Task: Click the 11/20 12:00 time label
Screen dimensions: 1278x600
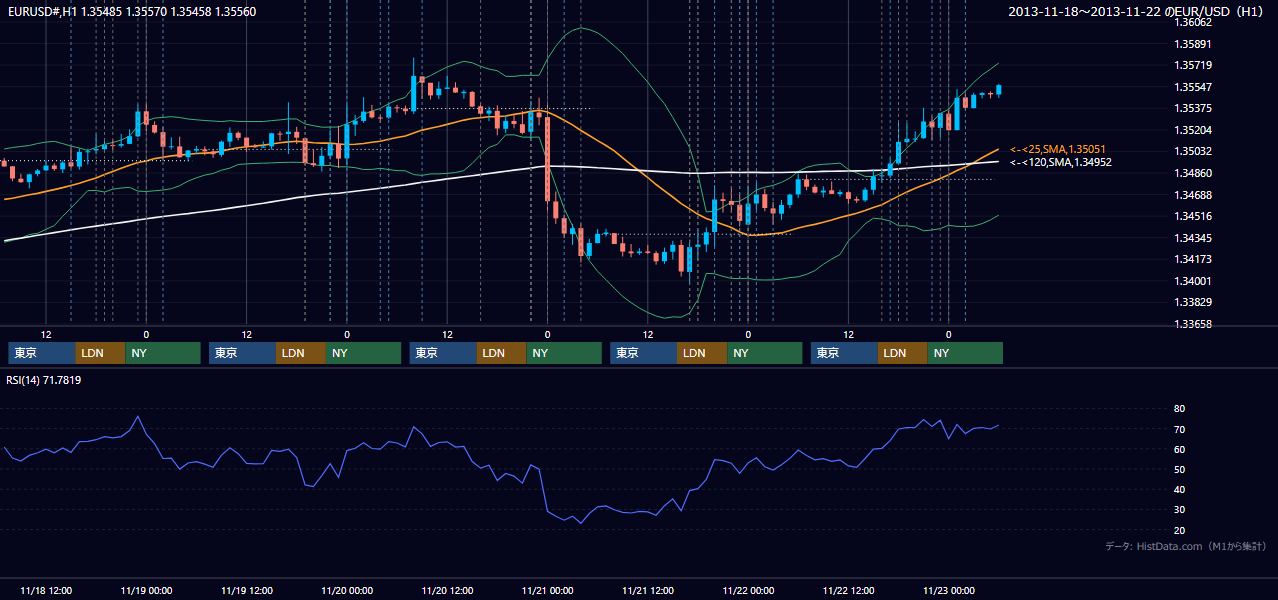Action: coord(447,590)
